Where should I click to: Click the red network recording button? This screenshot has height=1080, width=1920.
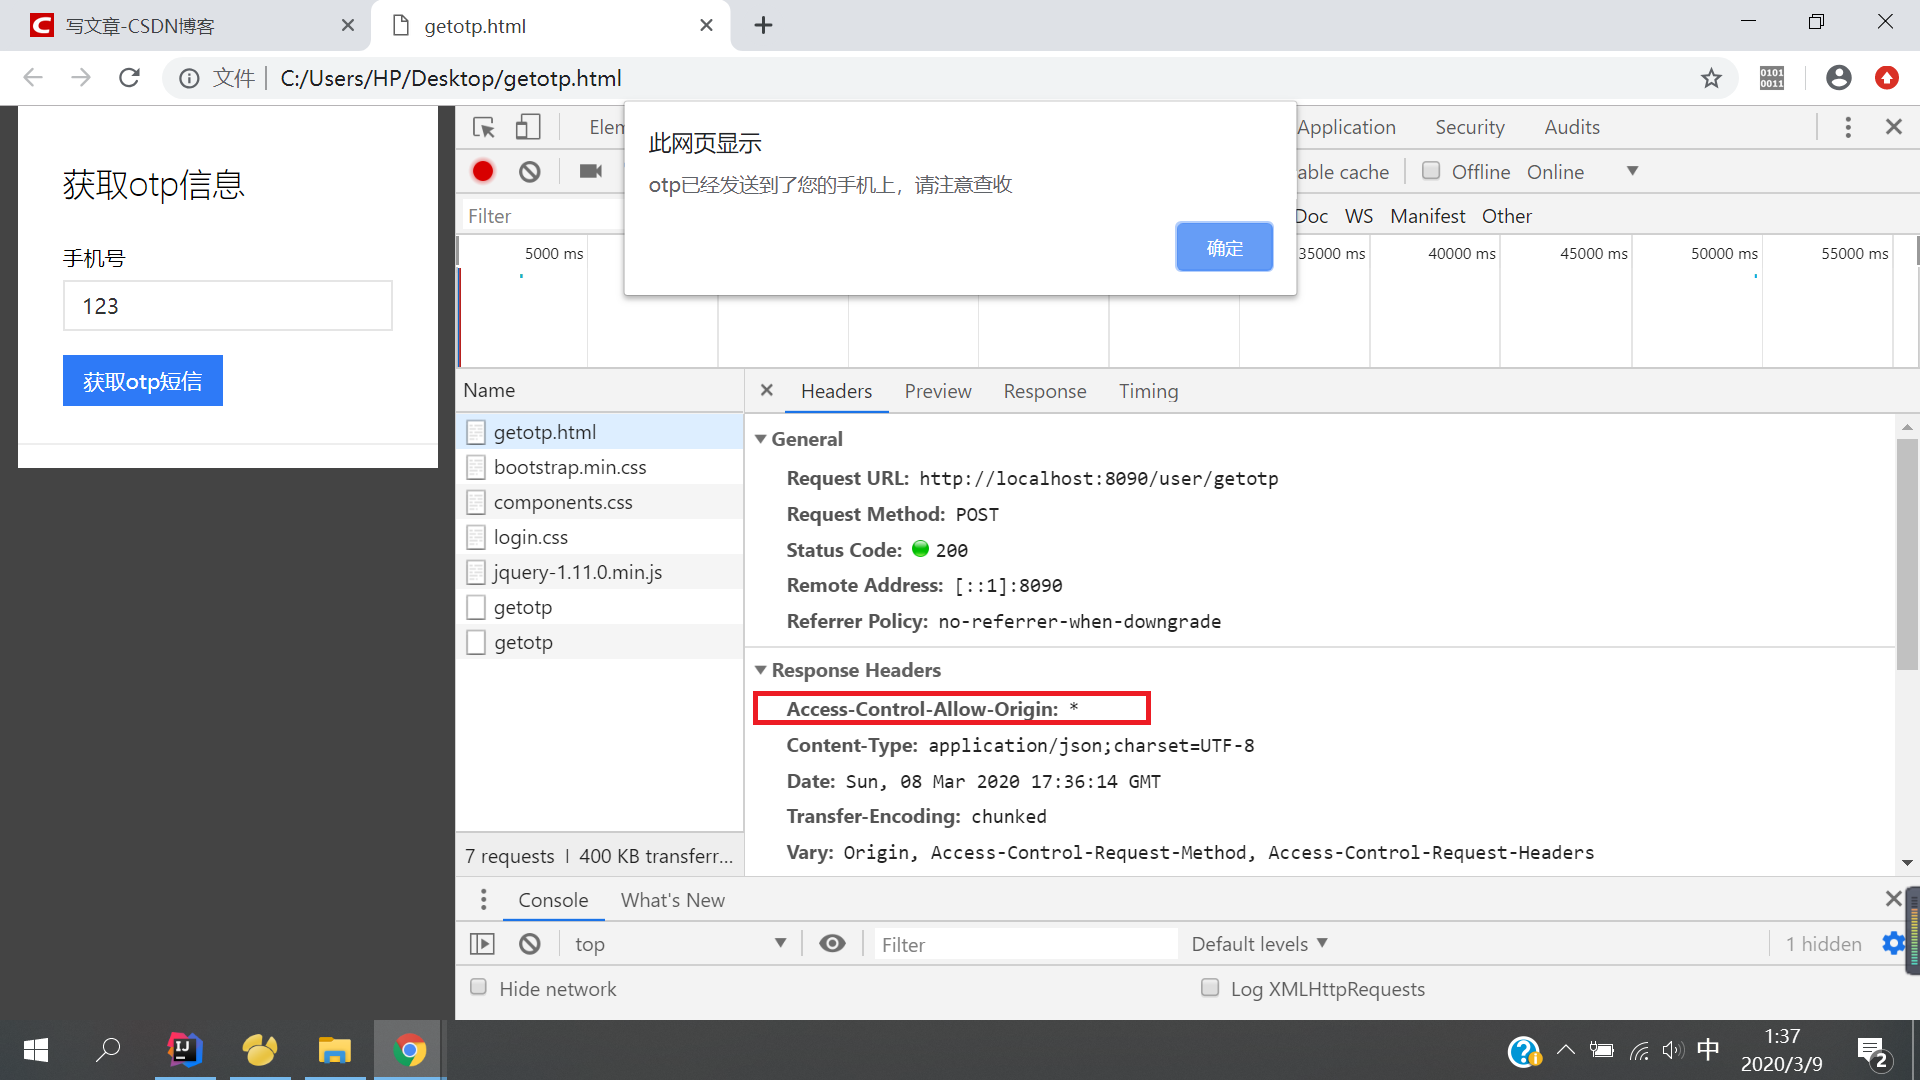[483, 171]
